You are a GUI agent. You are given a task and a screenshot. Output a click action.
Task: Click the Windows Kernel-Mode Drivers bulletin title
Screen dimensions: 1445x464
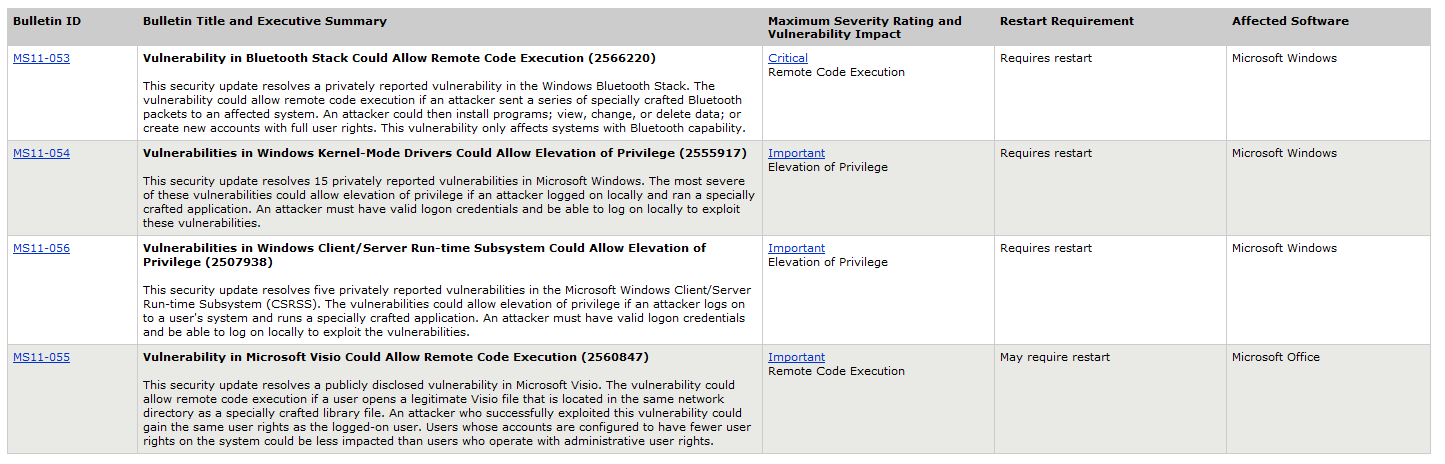click(x=445, y=153)
